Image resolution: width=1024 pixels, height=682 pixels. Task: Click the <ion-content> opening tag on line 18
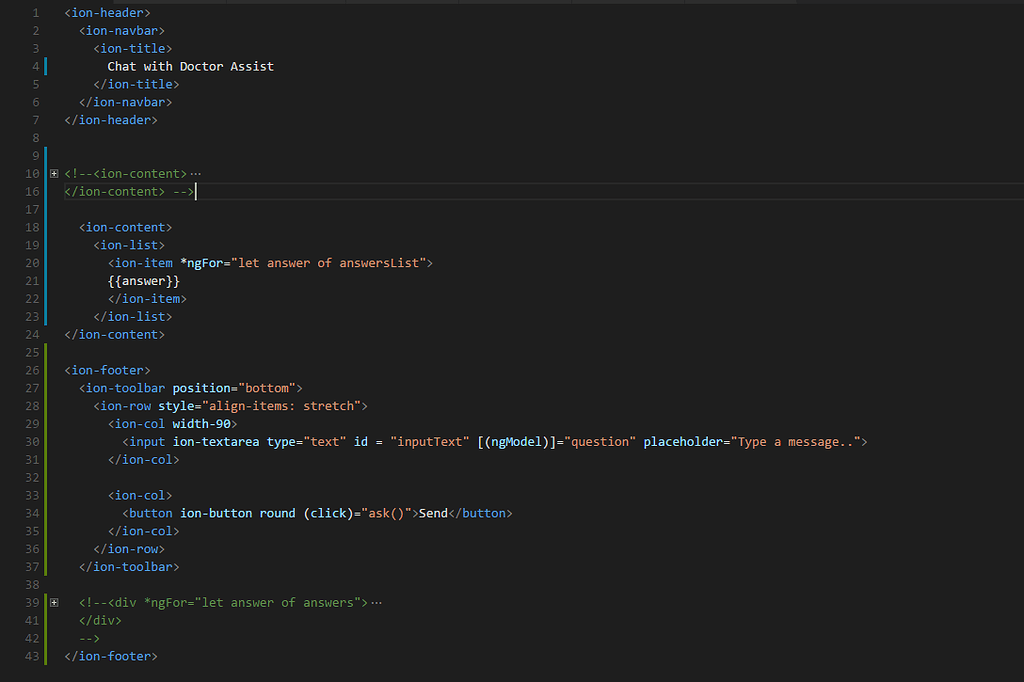click(125, 227)
